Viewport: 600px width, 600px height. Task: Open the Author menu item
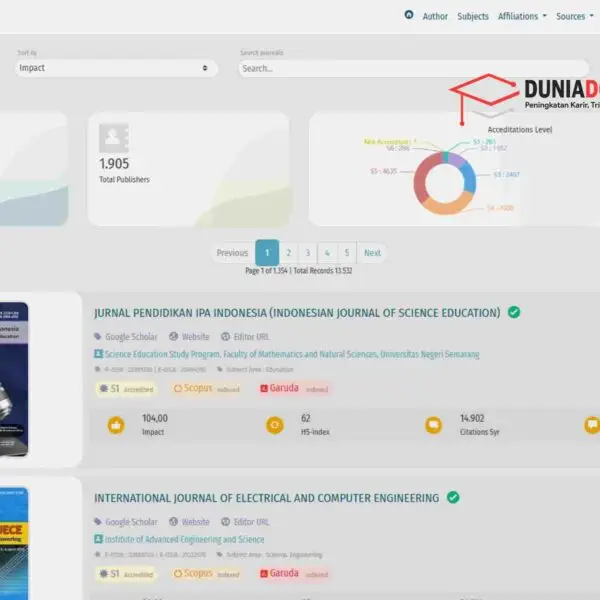point(435,16)
